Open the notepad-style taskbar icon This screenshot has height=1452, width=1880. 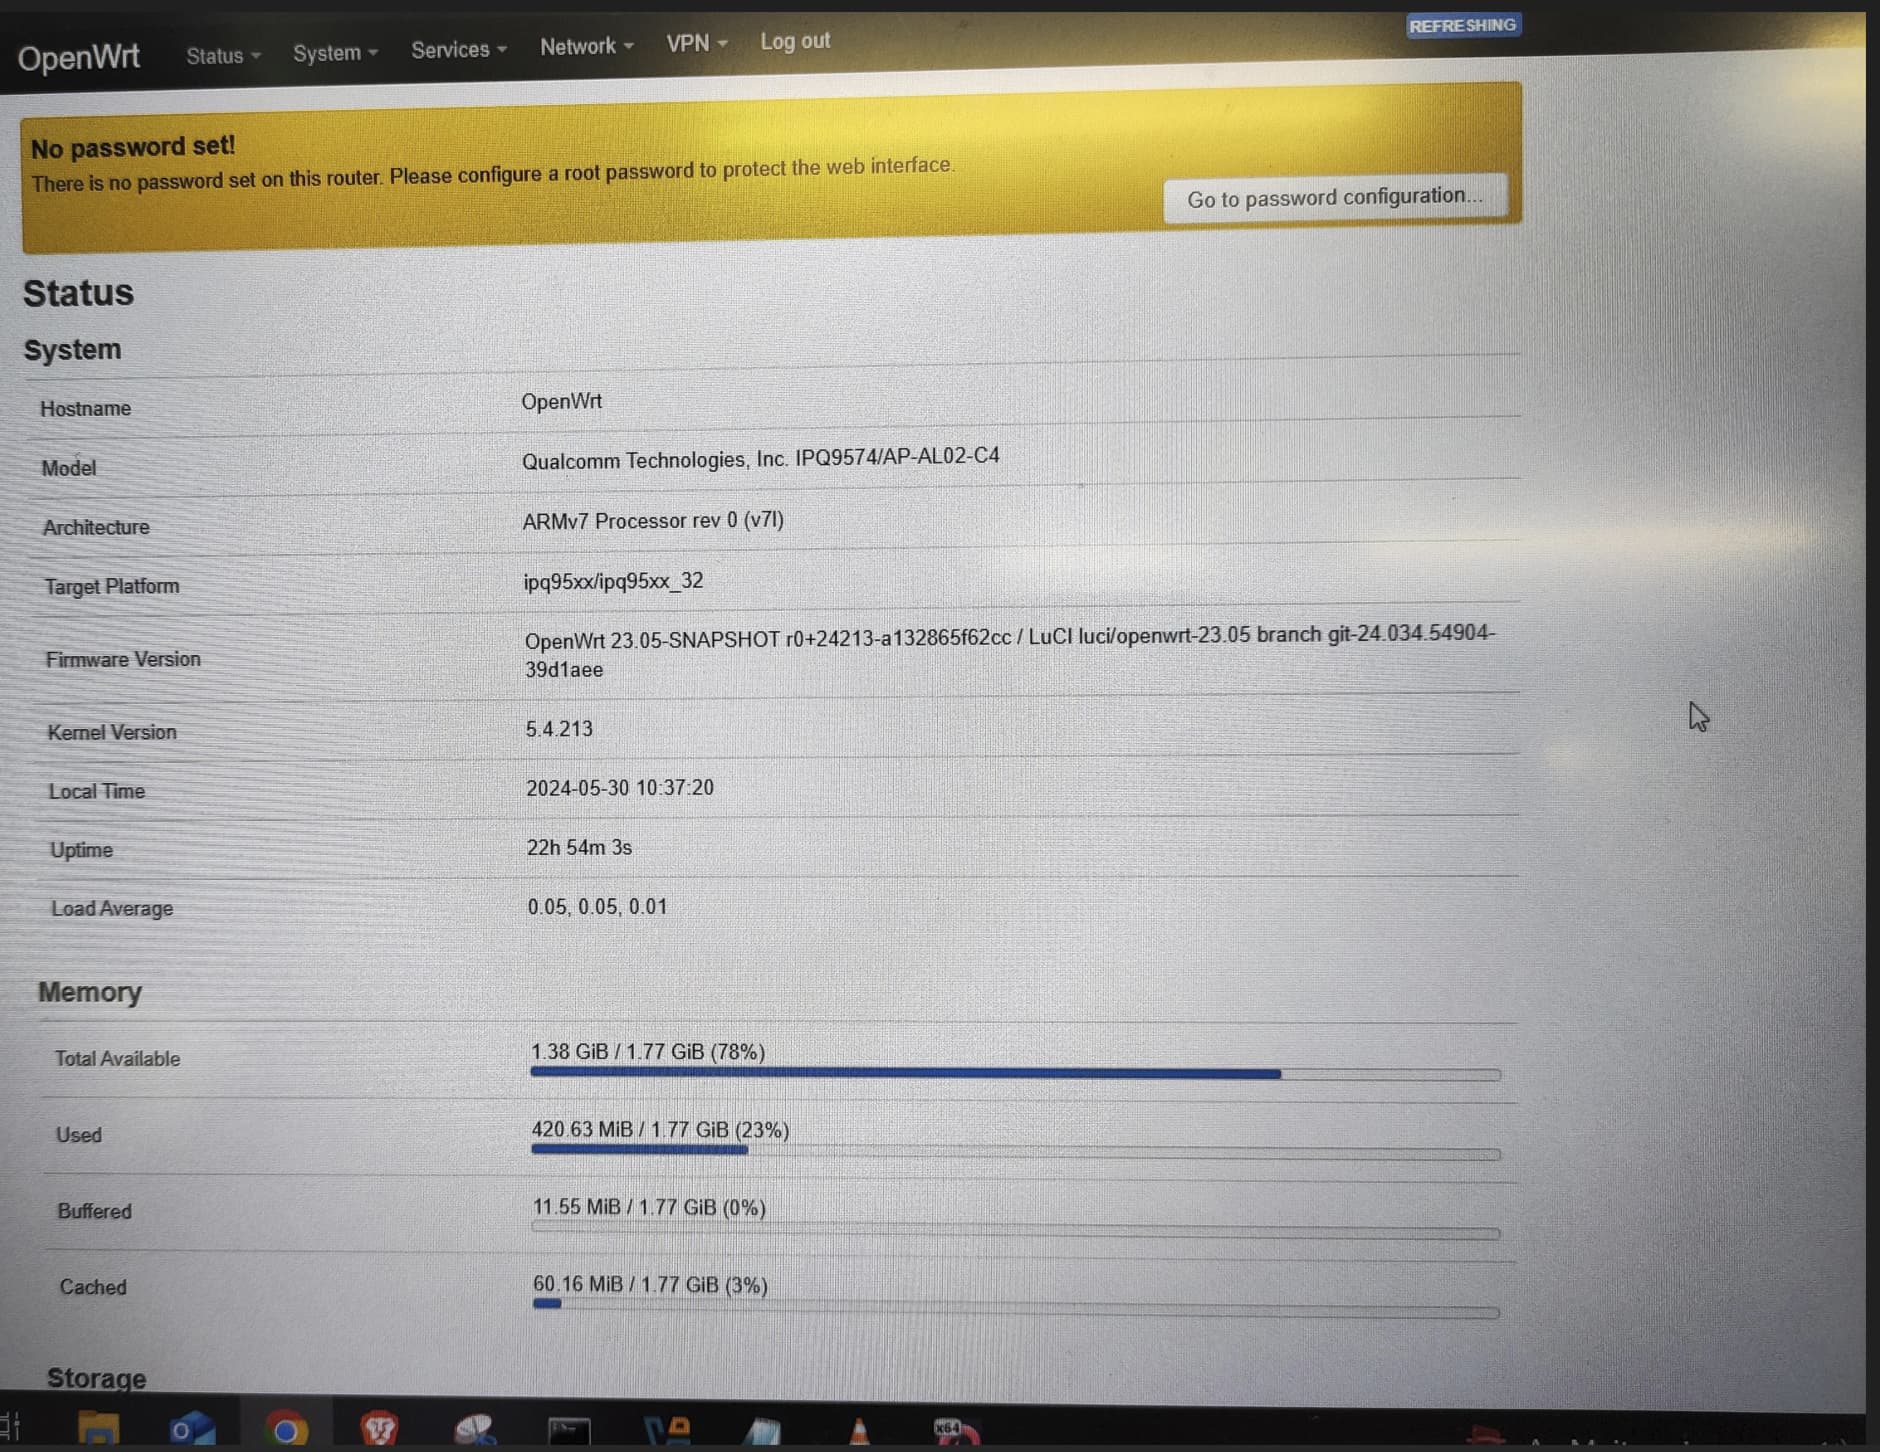762,1431
